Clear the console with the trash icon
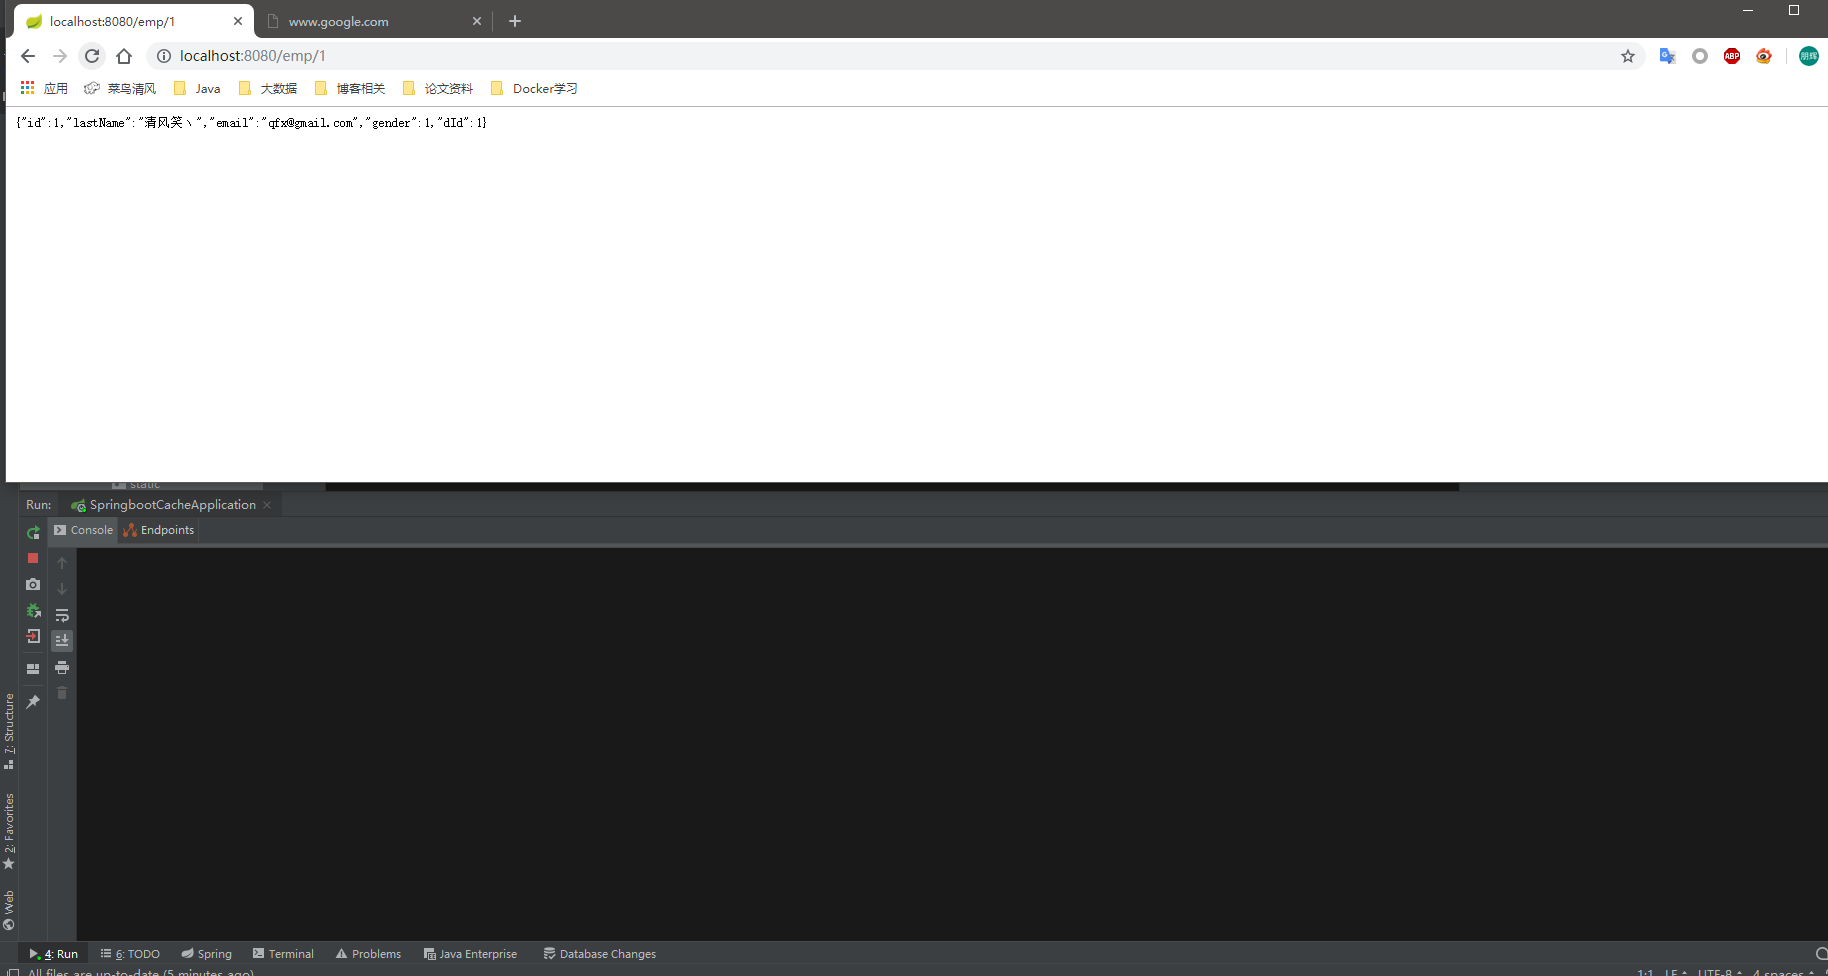 point(62,693)
